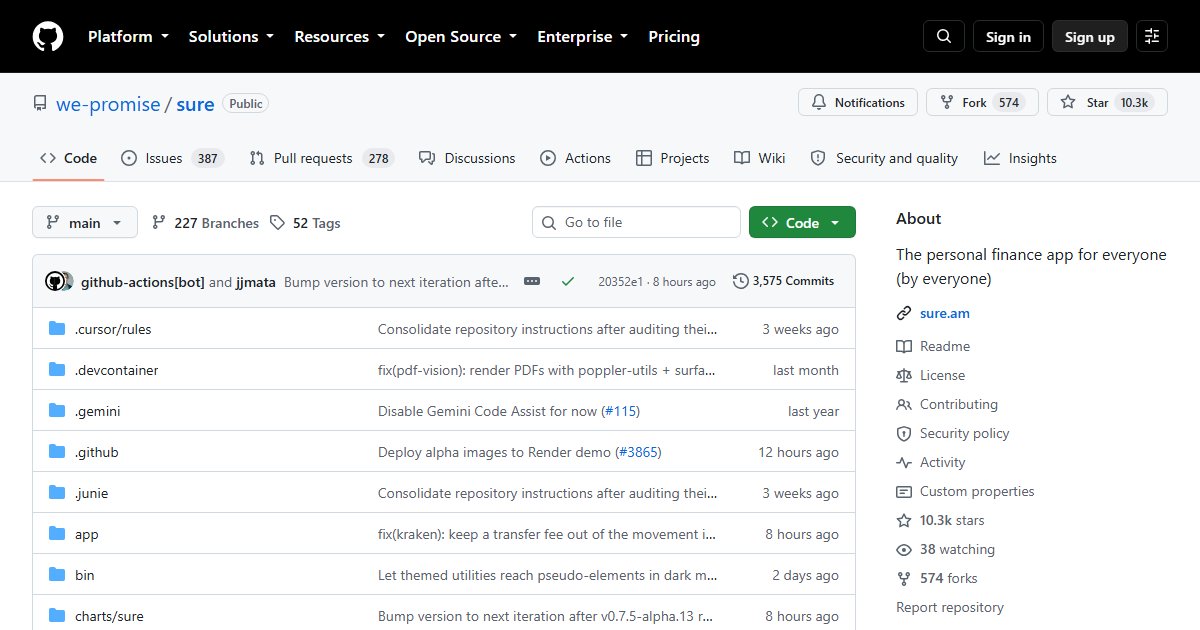The image size is (1200, 630).
Task: Click the folder icon next to charts/sure
Action: point(57,616)
